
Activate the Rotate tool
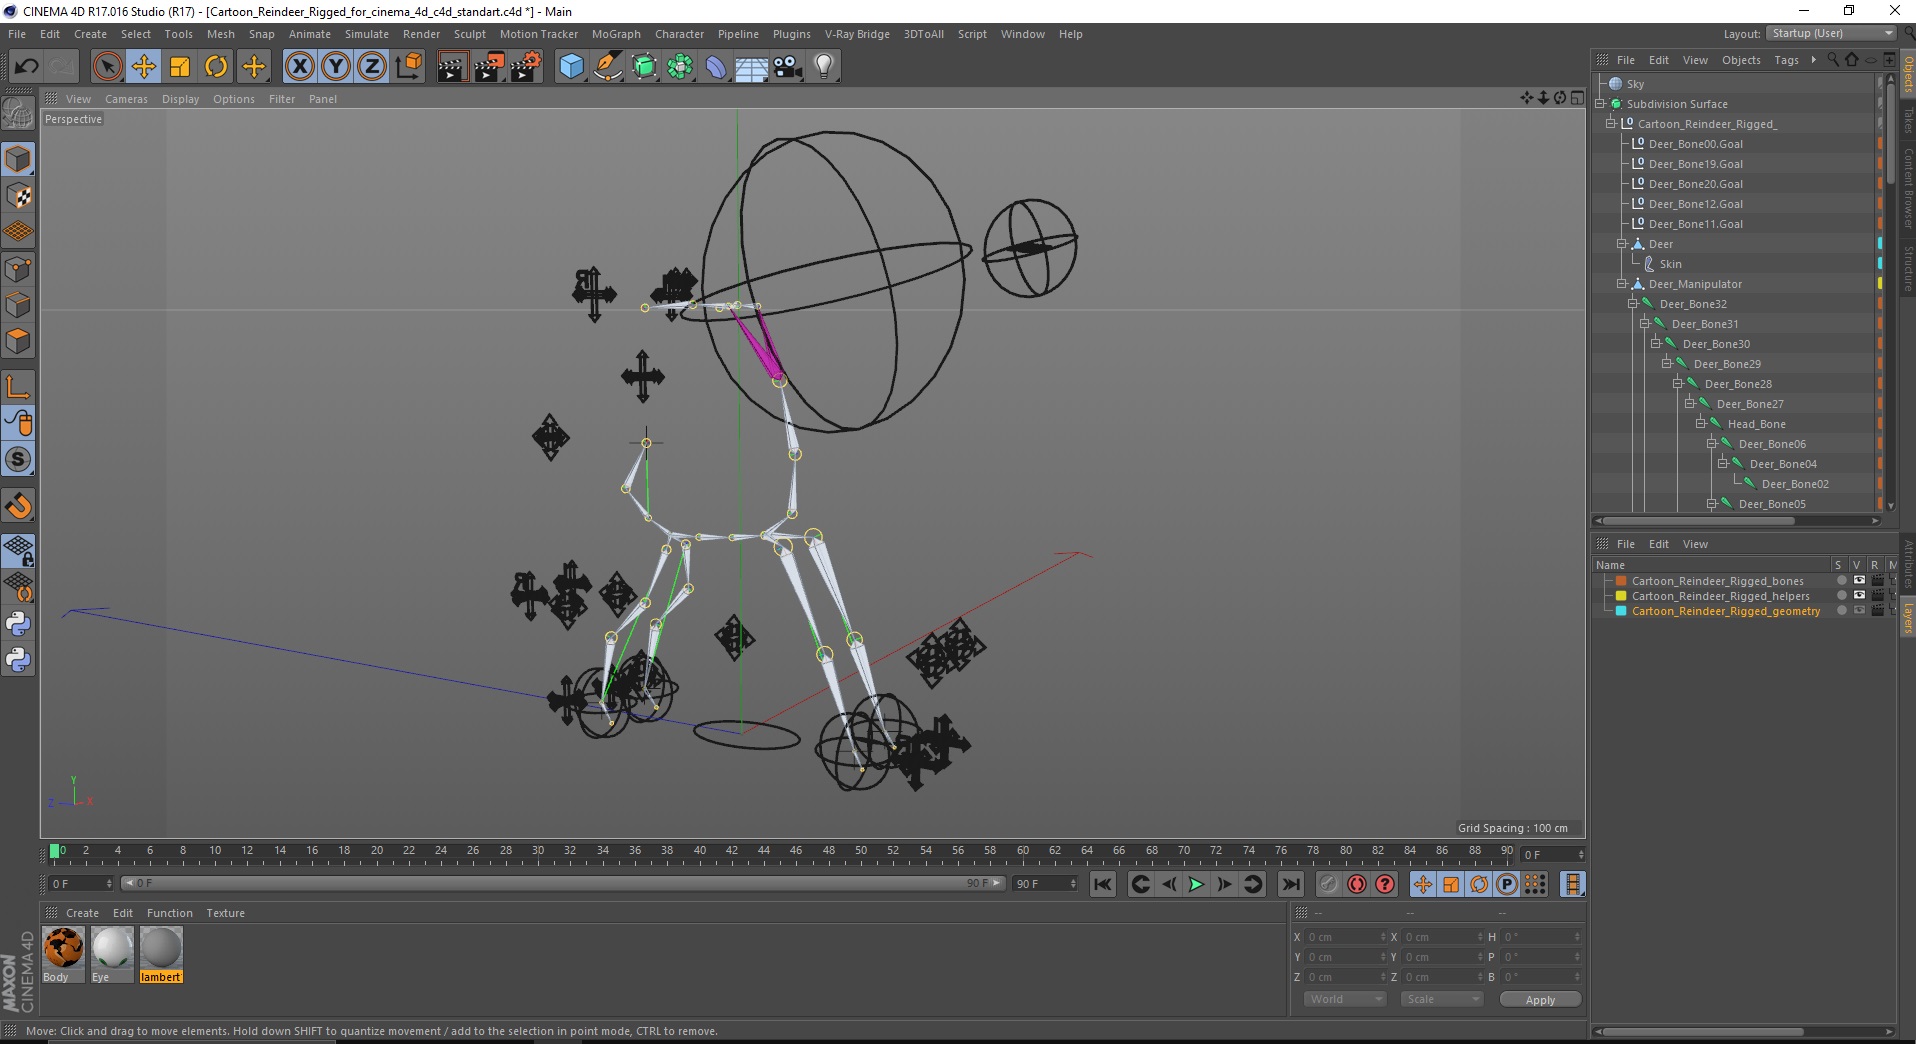[216, 67]
